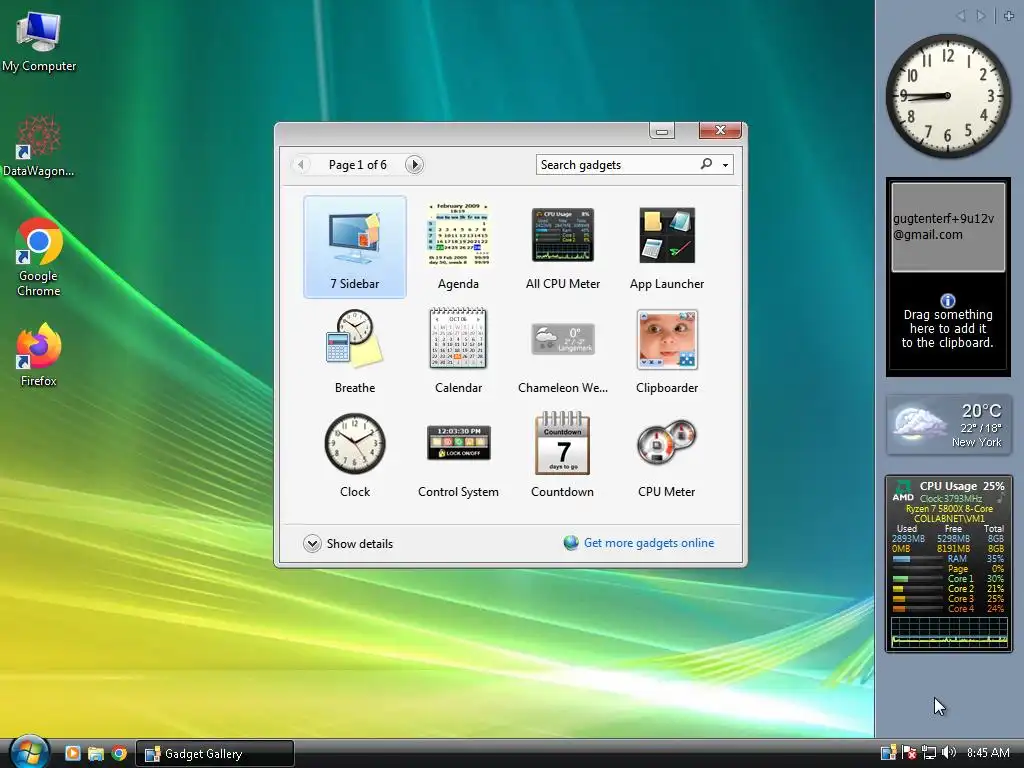Click the clipboarder info icon
The image size is (1024, 768).
pyautogui.click(x=948, y=300)
